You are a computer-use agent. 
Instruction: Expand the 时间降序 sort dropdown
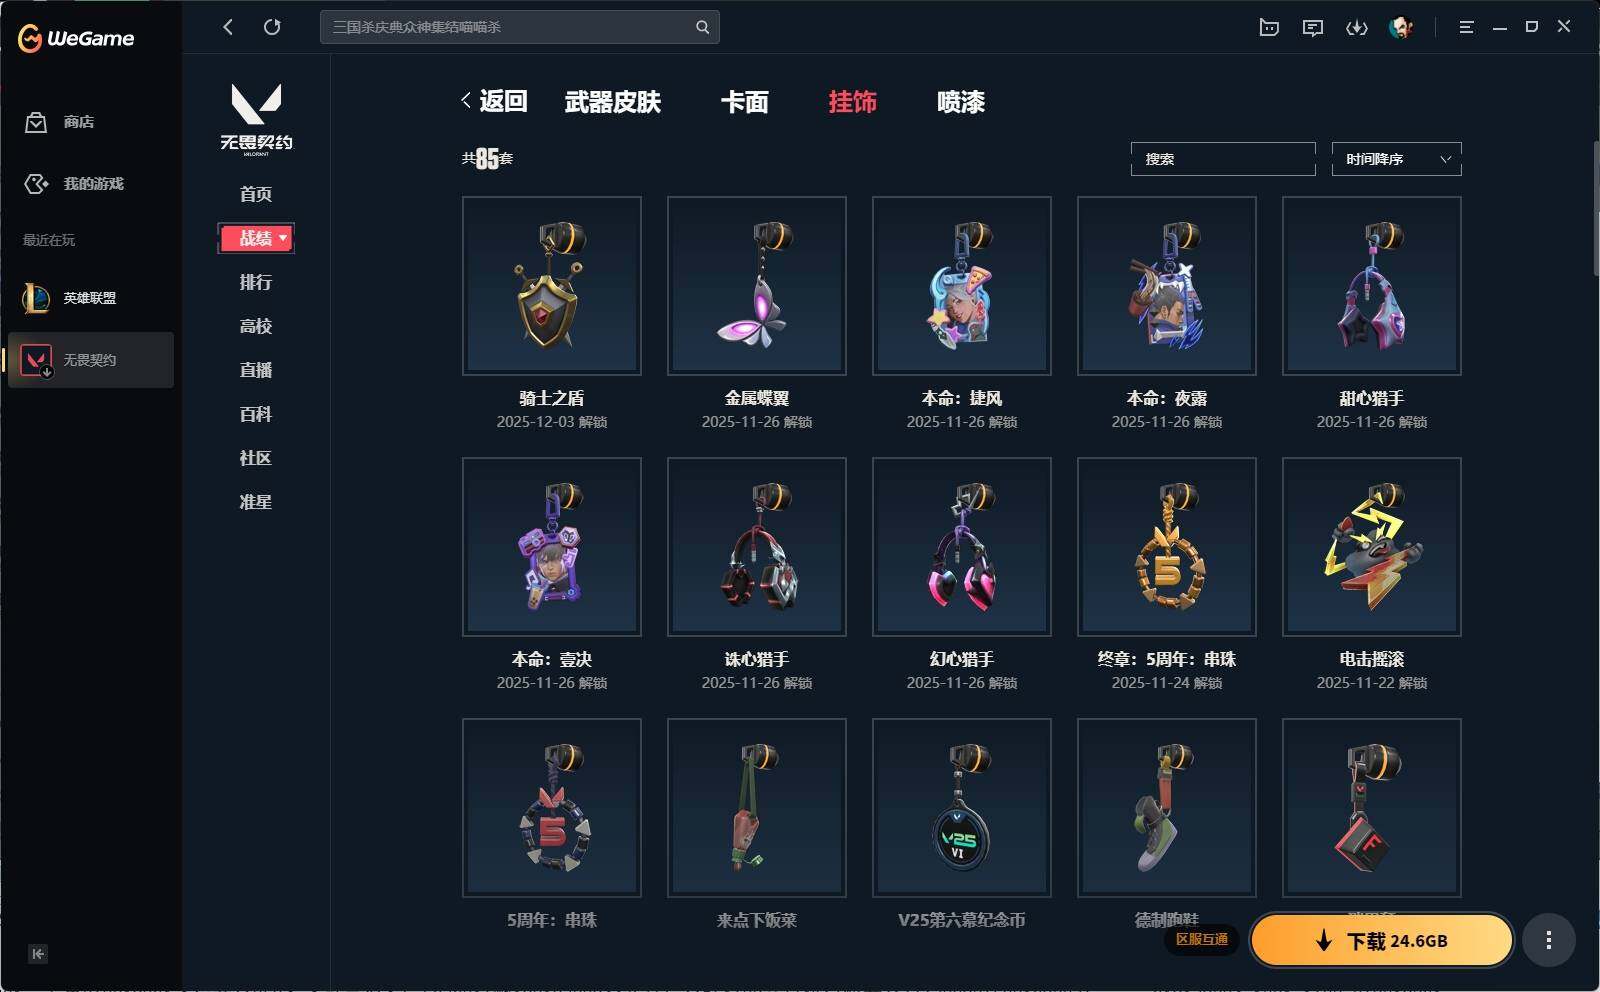pyautogui.click(x=1396, y=159)
